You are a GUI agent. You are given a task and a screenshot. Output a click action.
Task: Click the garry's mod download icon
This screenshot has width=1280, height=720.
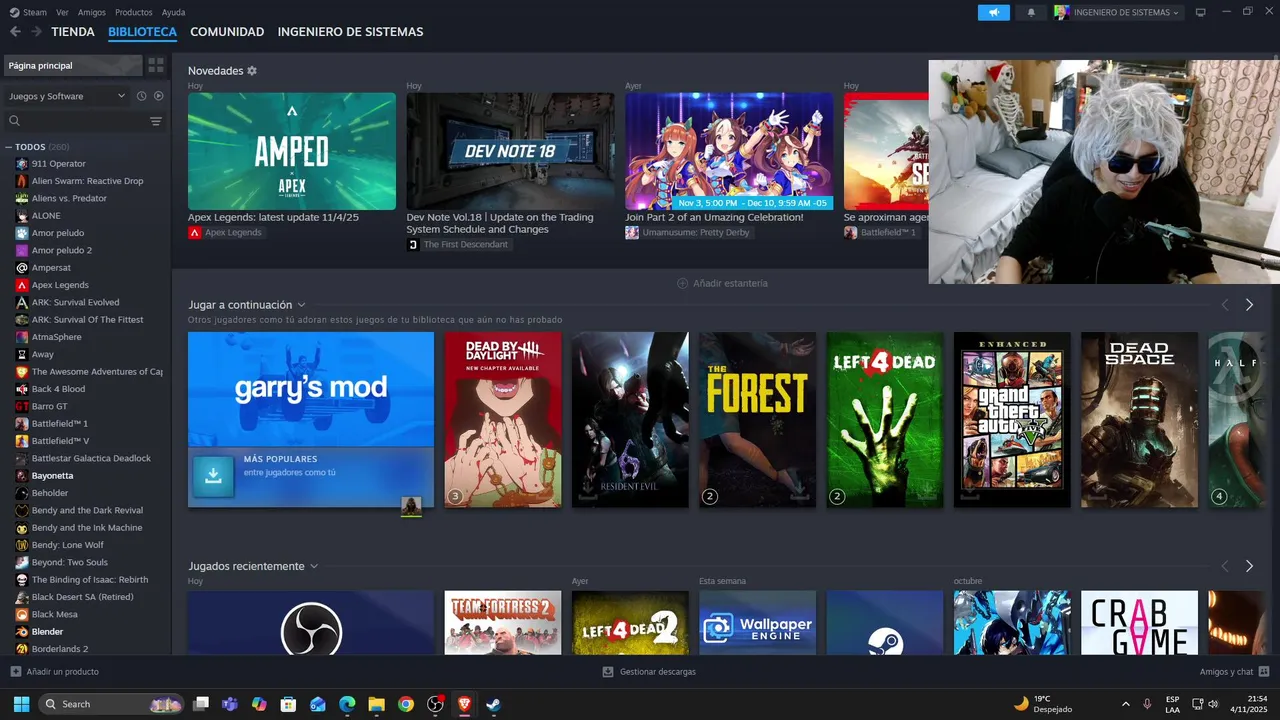[x=213, y=477]
